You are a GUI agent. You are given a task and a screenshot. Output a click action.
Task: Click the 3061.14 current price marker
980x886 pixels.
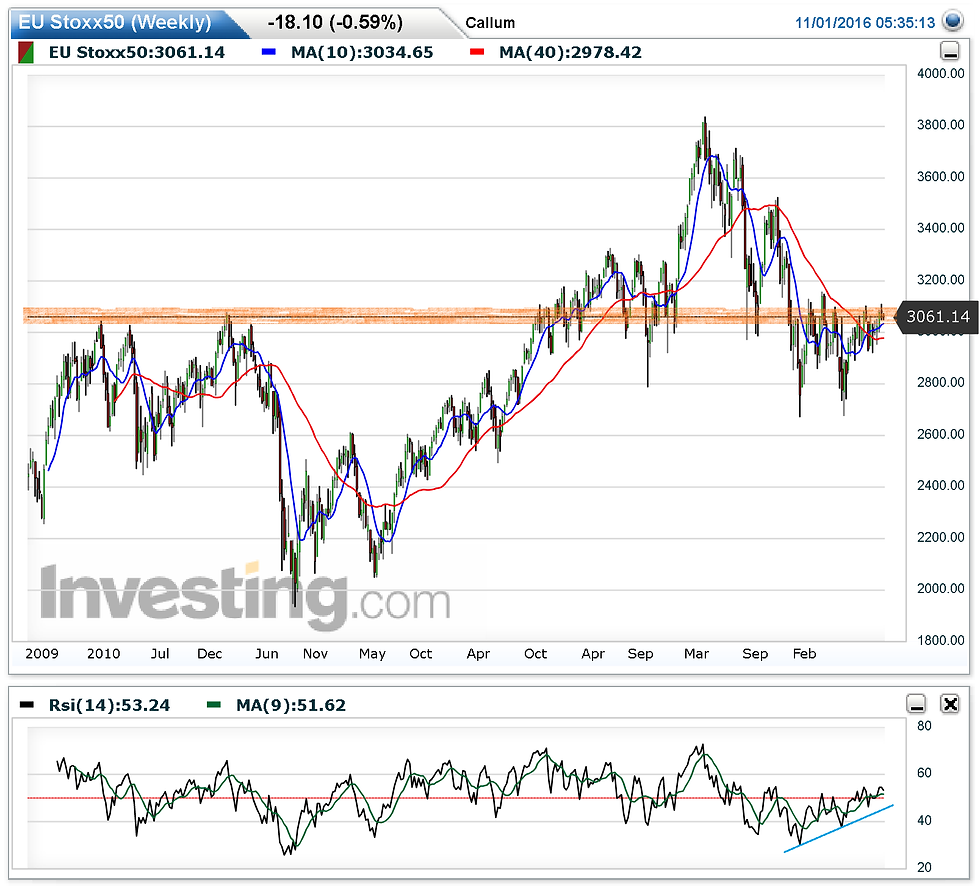(934, 317)
